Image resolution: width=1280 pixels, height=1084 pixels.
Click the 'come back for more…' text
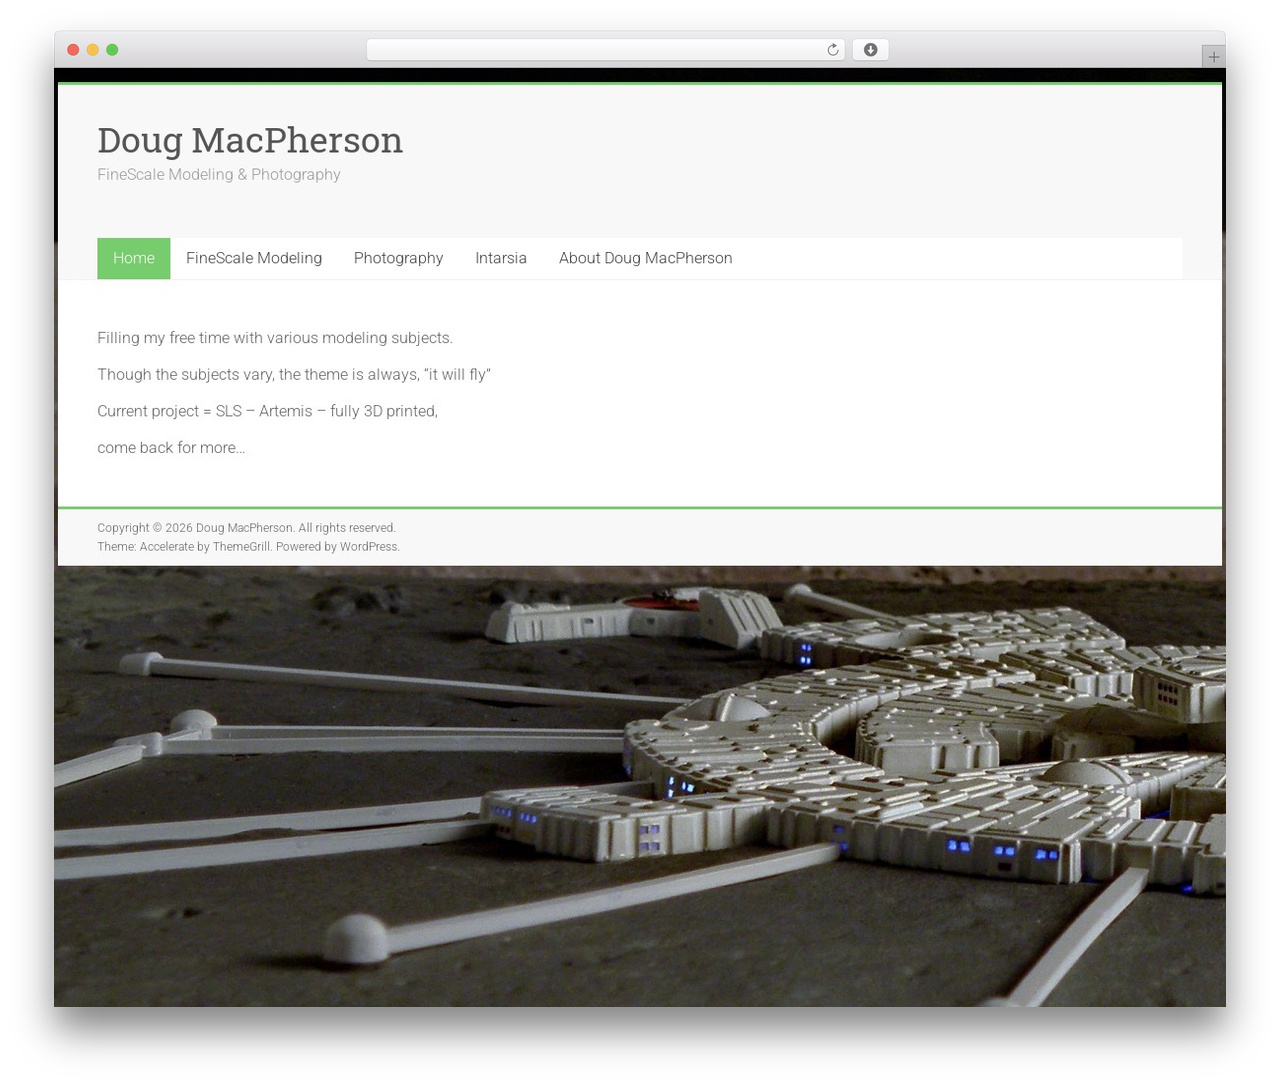(x=171, y=448)
